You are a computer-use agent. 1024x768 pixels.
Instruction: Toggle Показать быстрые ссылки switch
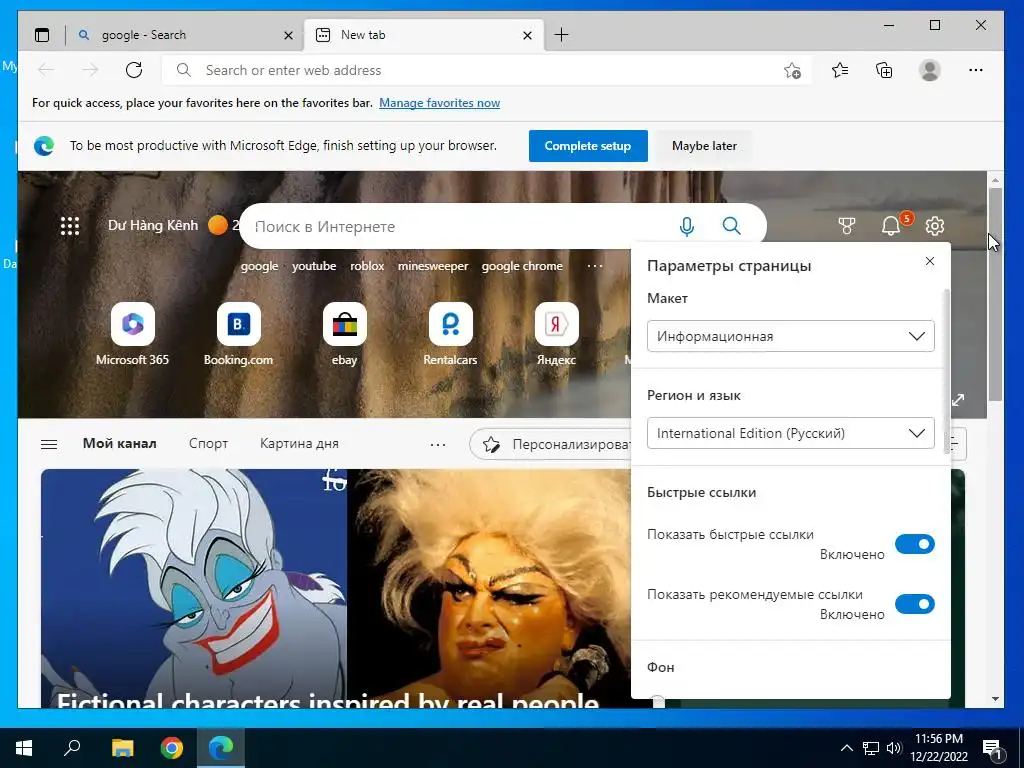pos(914,544)
